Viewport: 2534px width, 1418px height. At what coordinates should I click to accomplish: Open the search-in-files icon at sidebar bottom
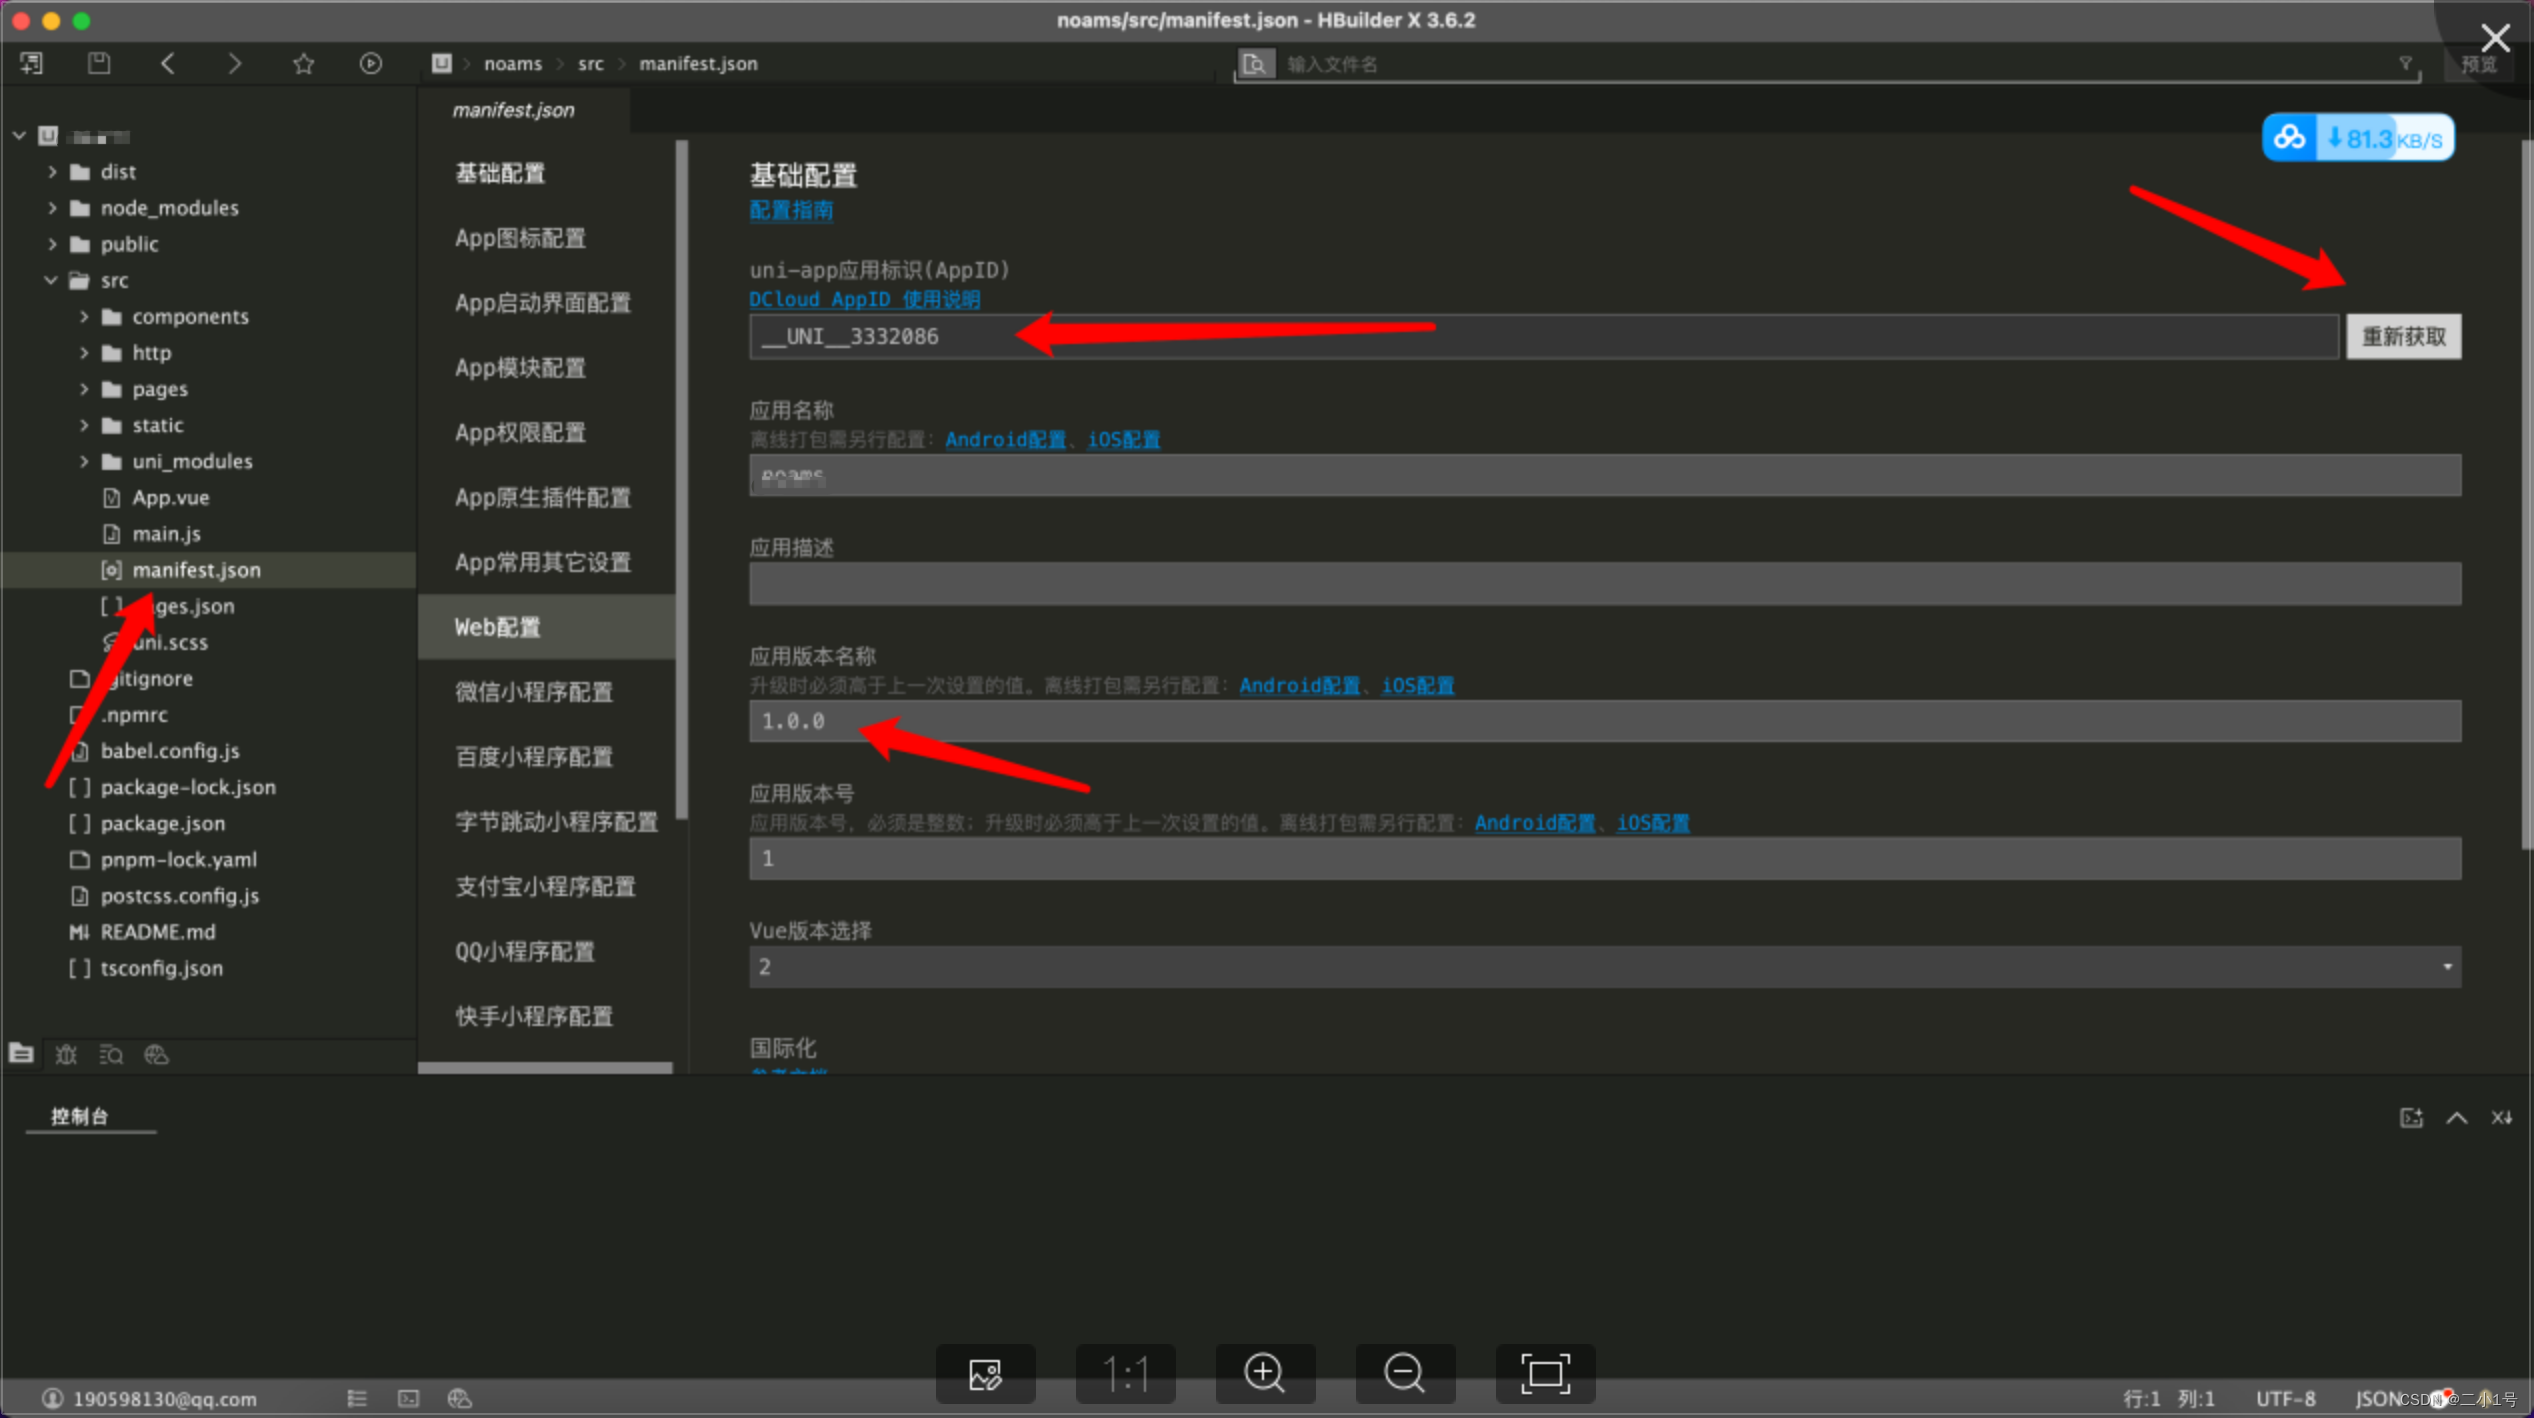tap(111, 1054)
